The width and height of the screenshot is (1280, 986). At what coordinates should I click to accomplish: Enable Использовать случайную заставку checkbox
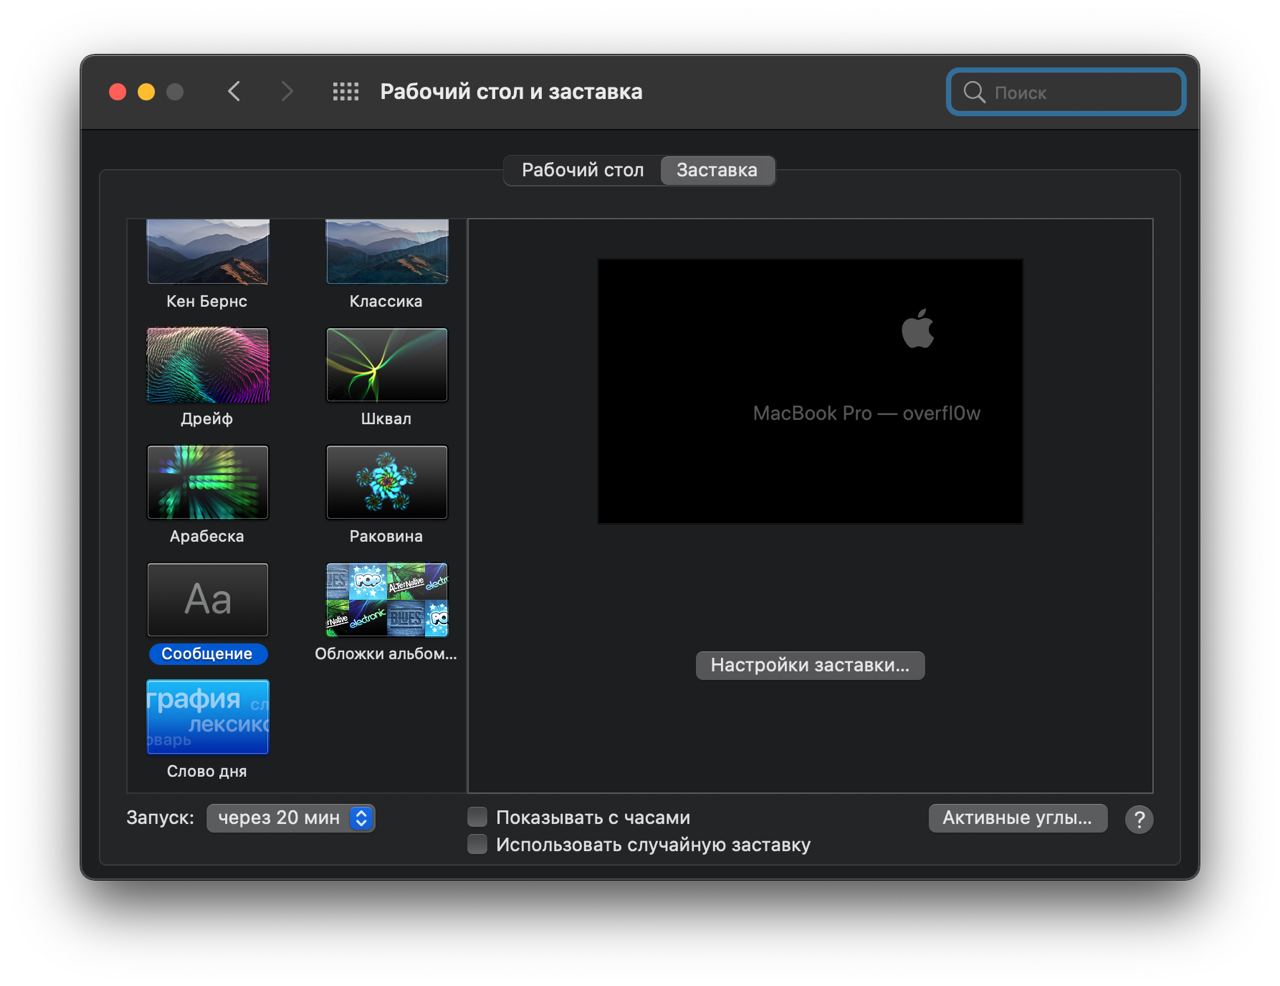[x=478, y=844]
